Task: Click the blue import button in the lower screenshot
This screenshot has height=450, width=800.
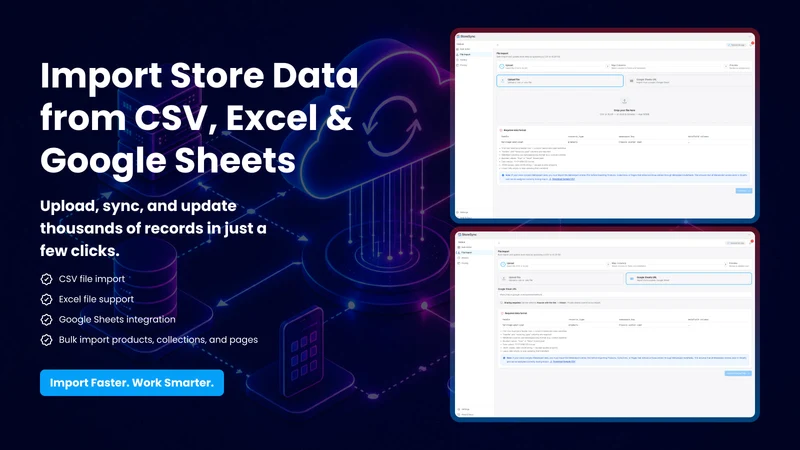Action: tap(738, 373)
